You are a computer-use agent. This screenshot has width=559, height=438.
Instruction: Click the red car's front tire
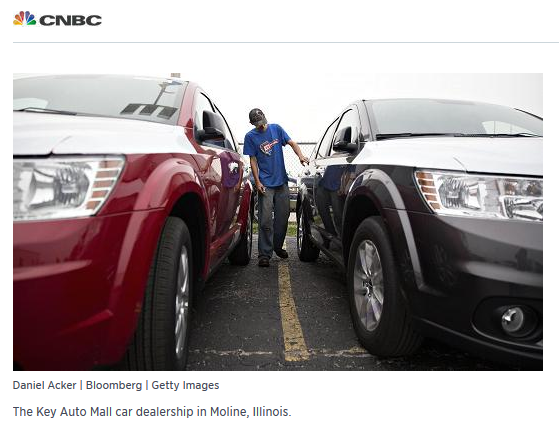[x=167, y=293]
